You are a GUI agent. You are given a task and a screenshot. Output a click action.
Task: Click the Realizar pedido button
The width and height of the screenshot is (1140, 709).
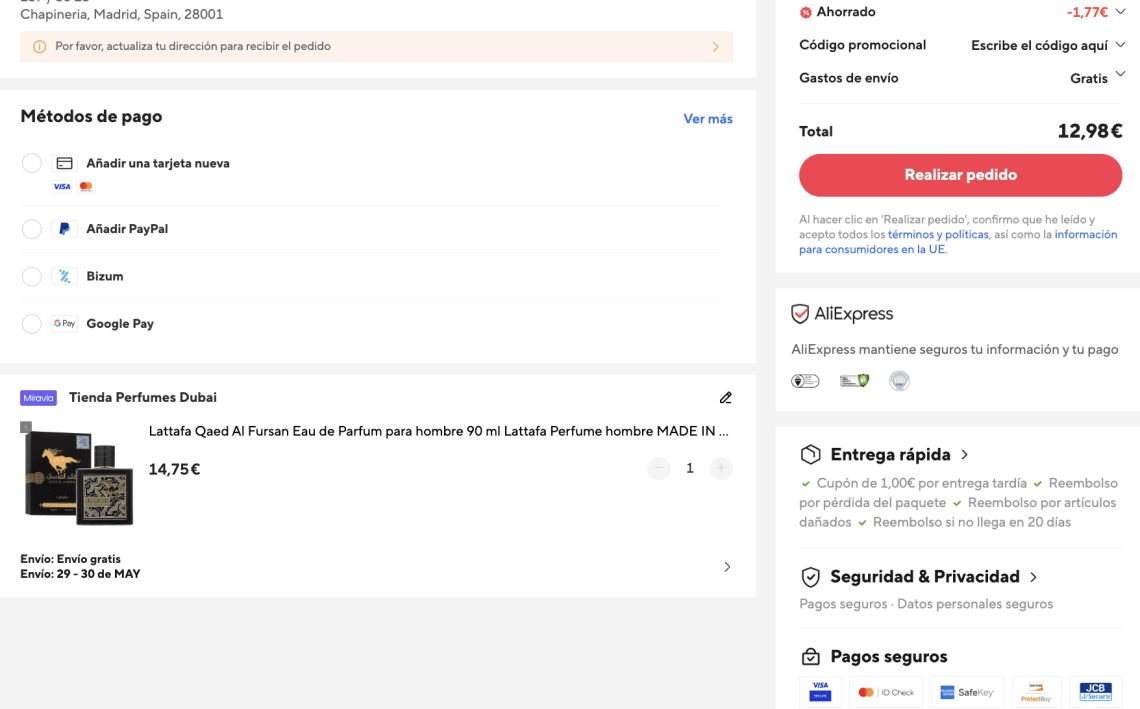click(x=960, y=175)
